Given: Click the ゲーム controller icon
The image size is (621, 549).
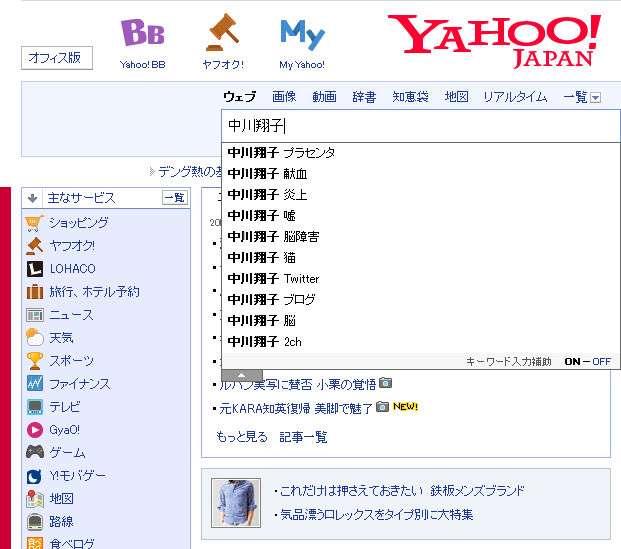Looking at the screenshot, I should (34, 452).
